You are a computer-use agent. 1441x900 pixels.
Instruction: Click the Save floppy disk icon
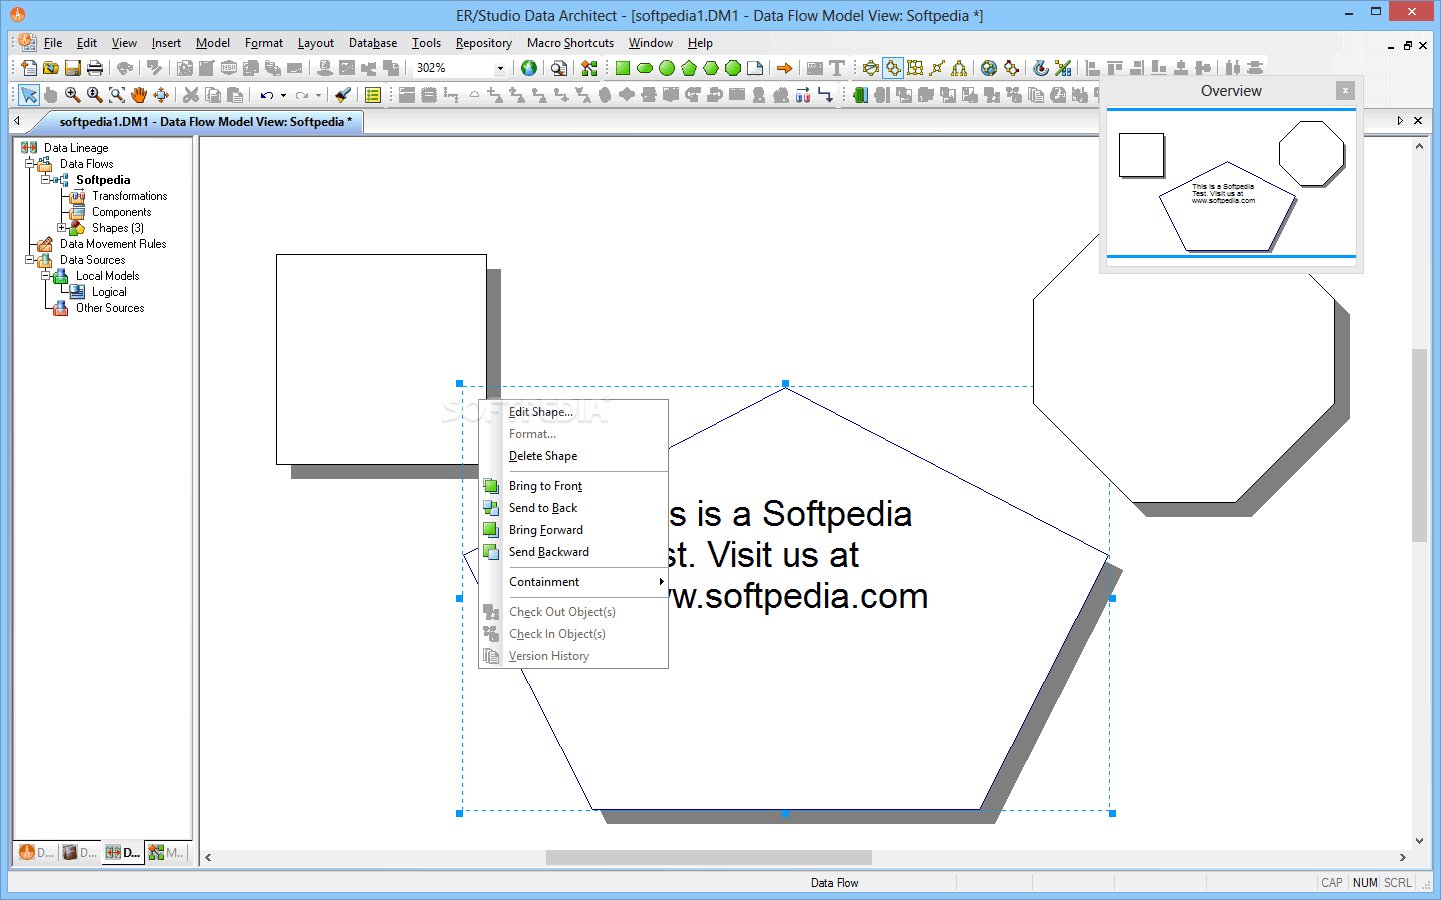point(73,68)
